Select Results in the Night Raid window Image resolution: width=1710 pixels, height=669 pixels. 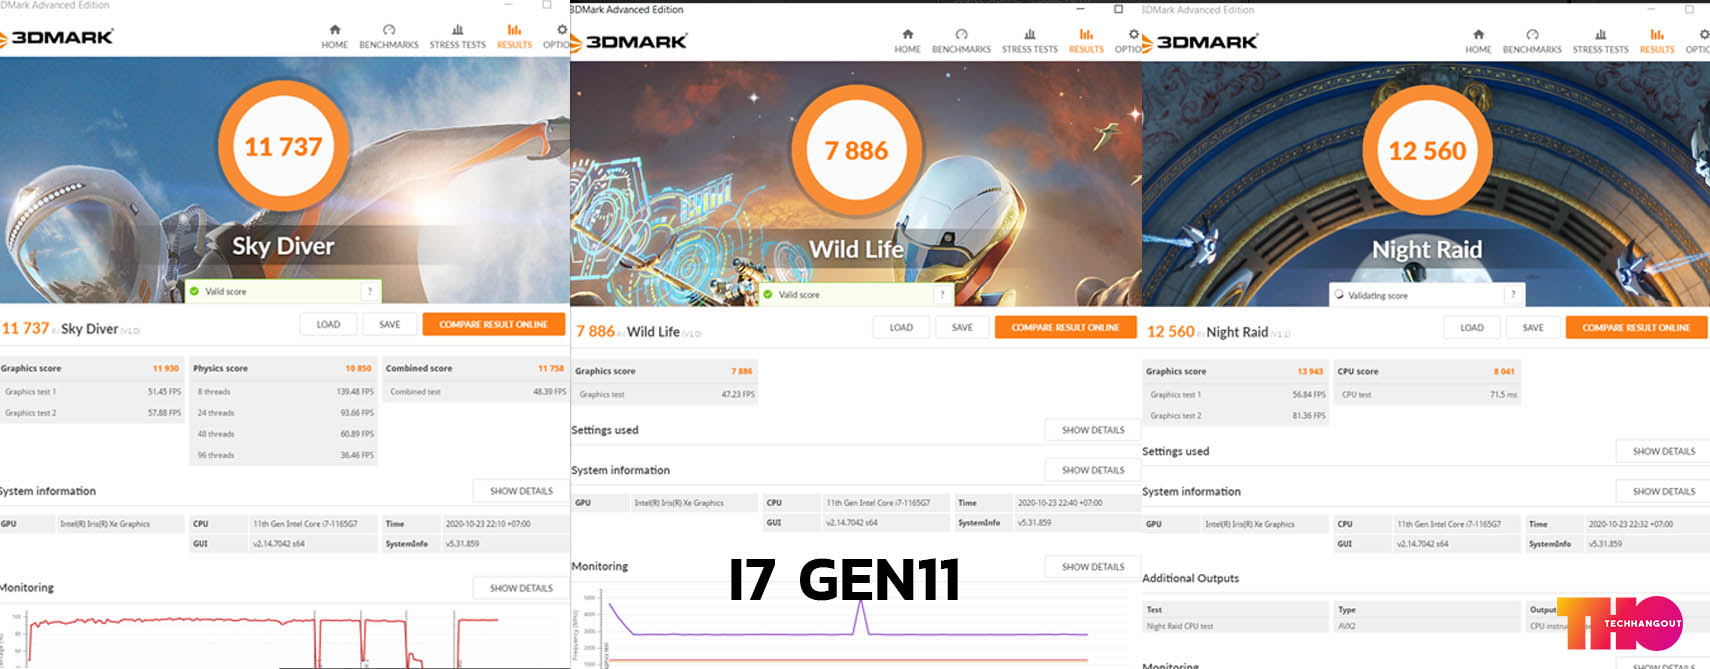[1657, 41]
